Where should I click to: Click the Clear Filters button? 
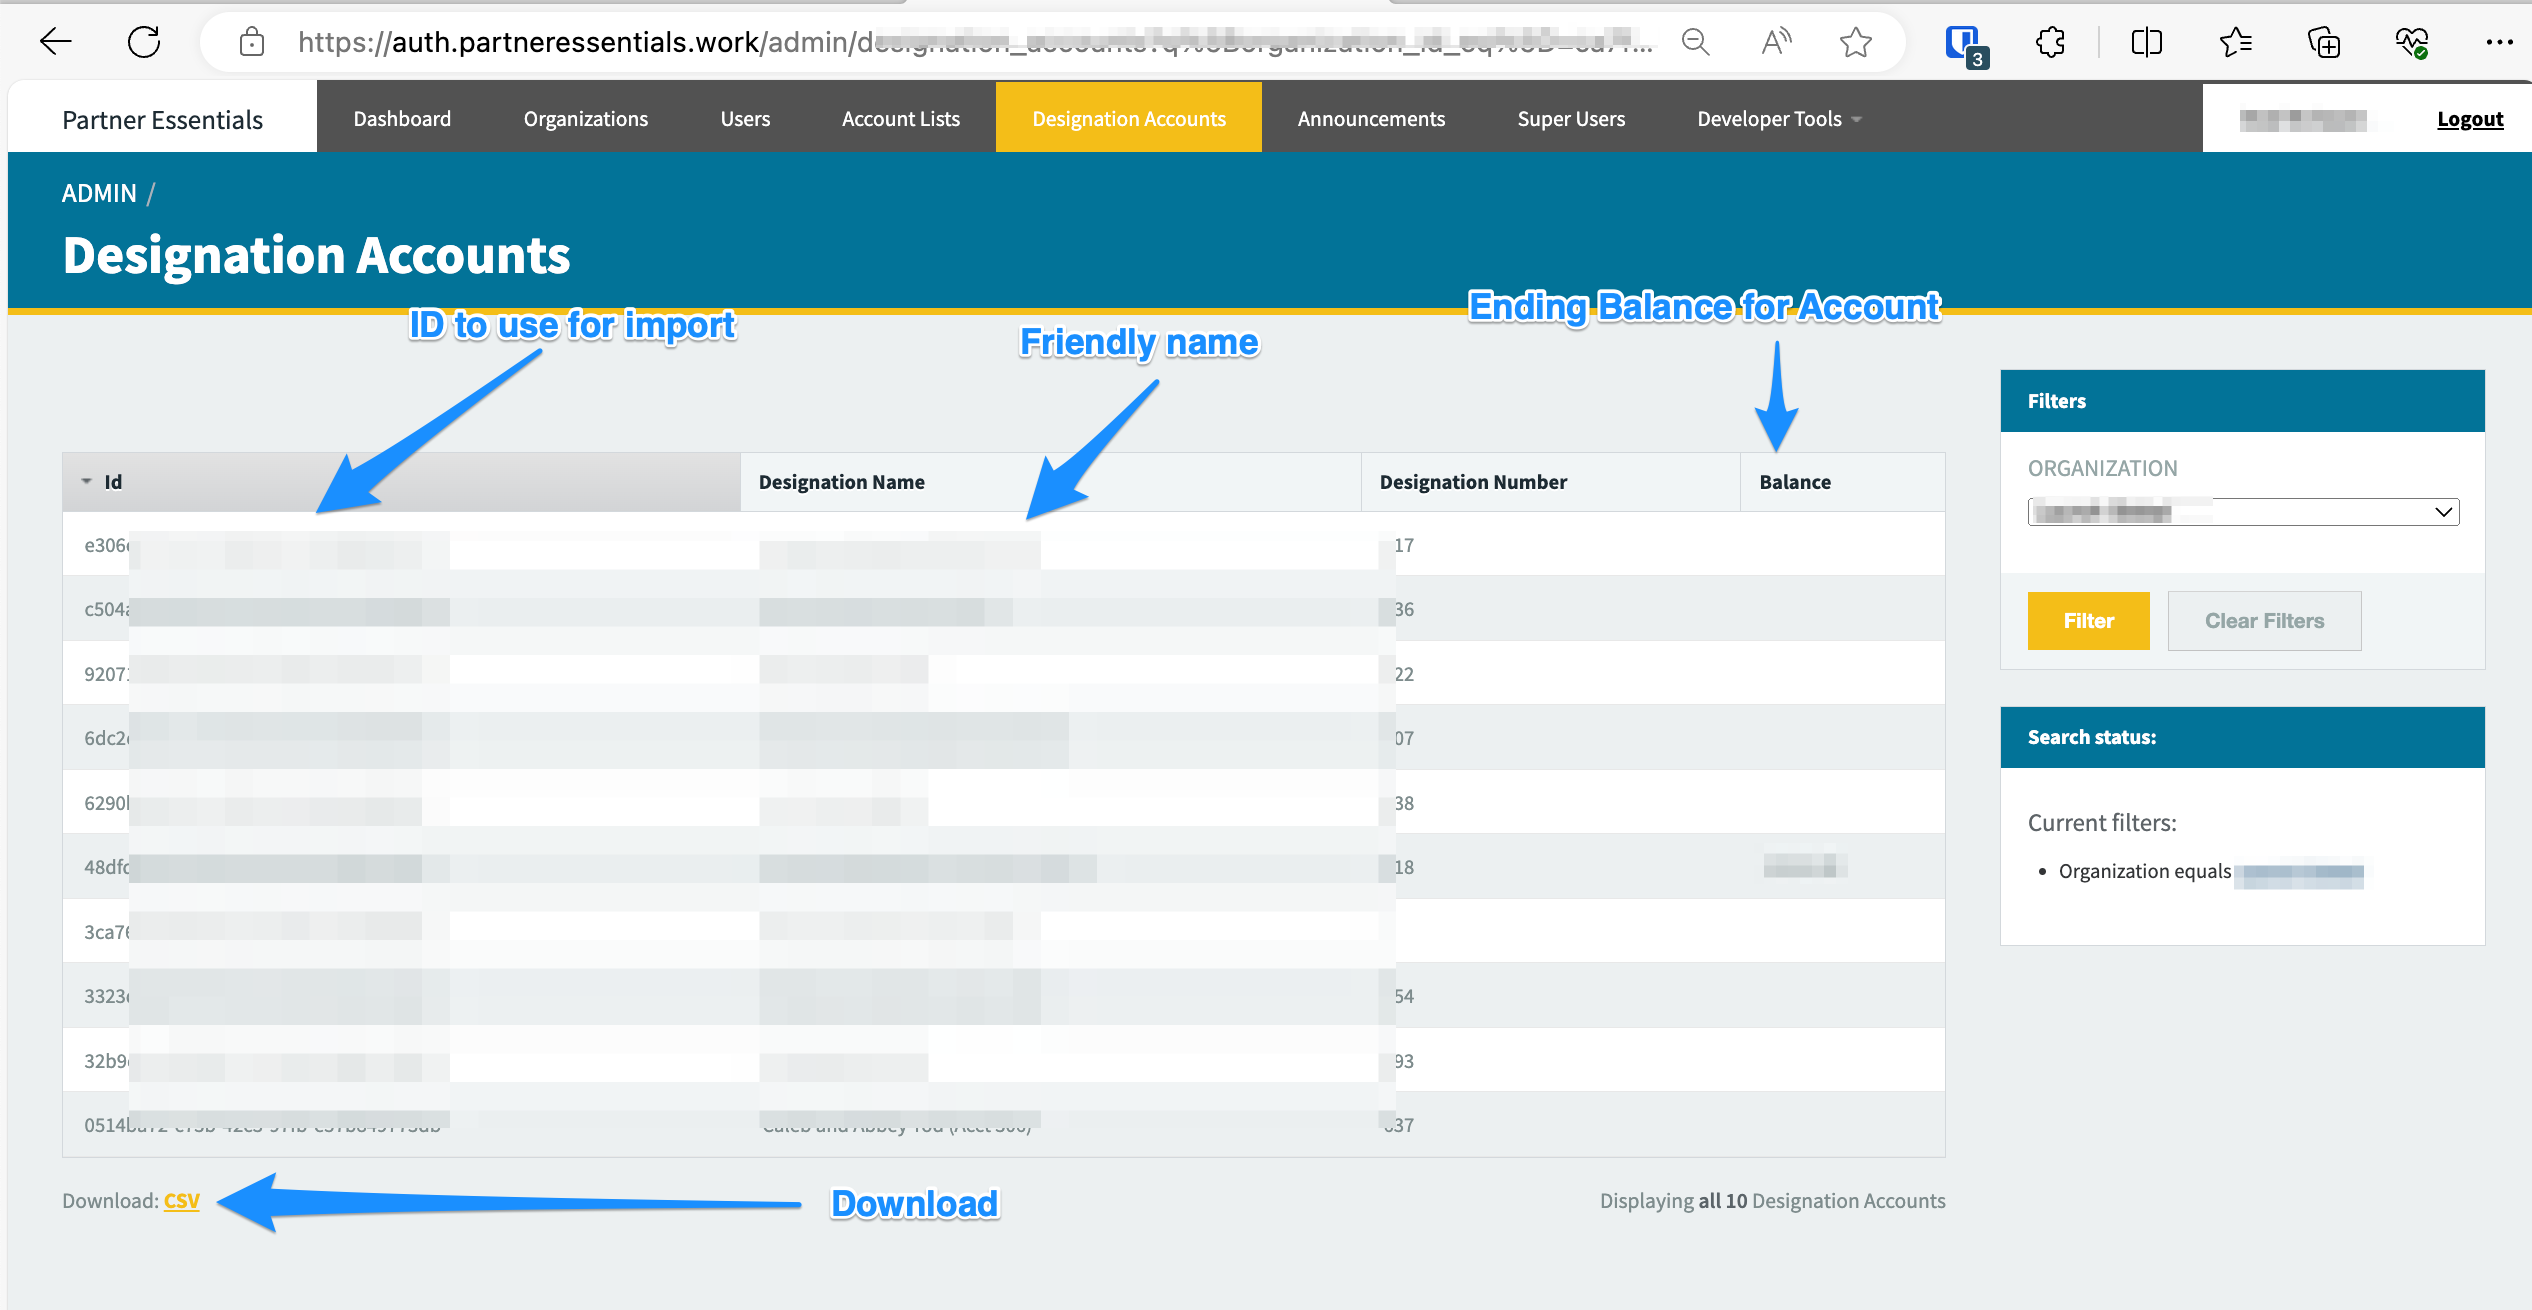click(2265, 621)
